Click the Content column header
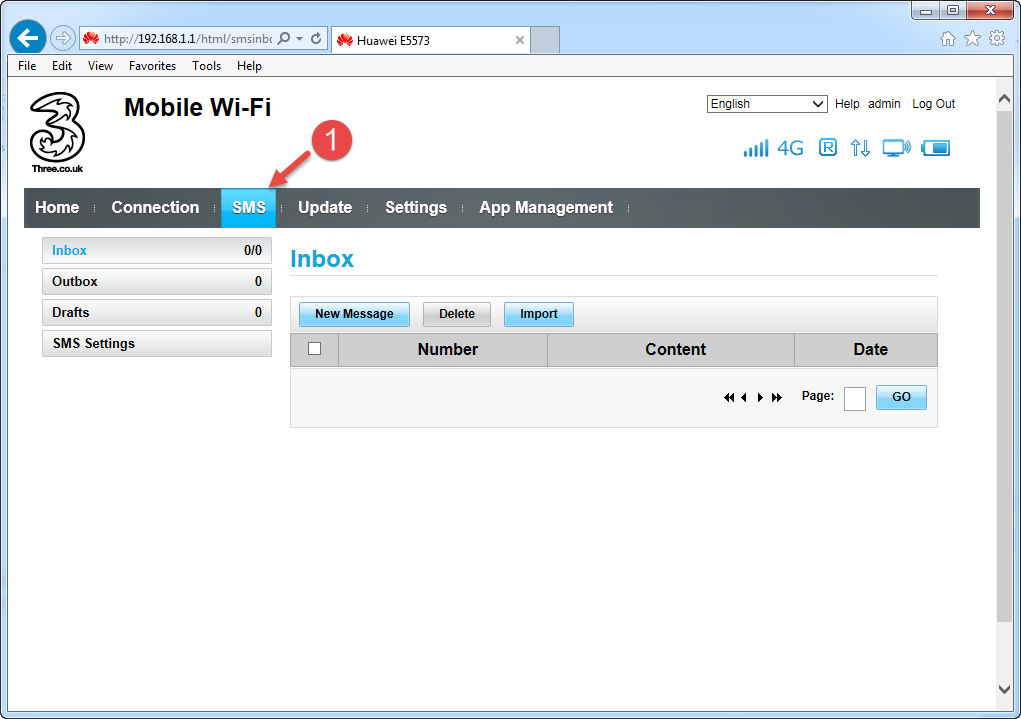Image resolution: width=1021 pixels, height=719 pixels. pos(671,350)
